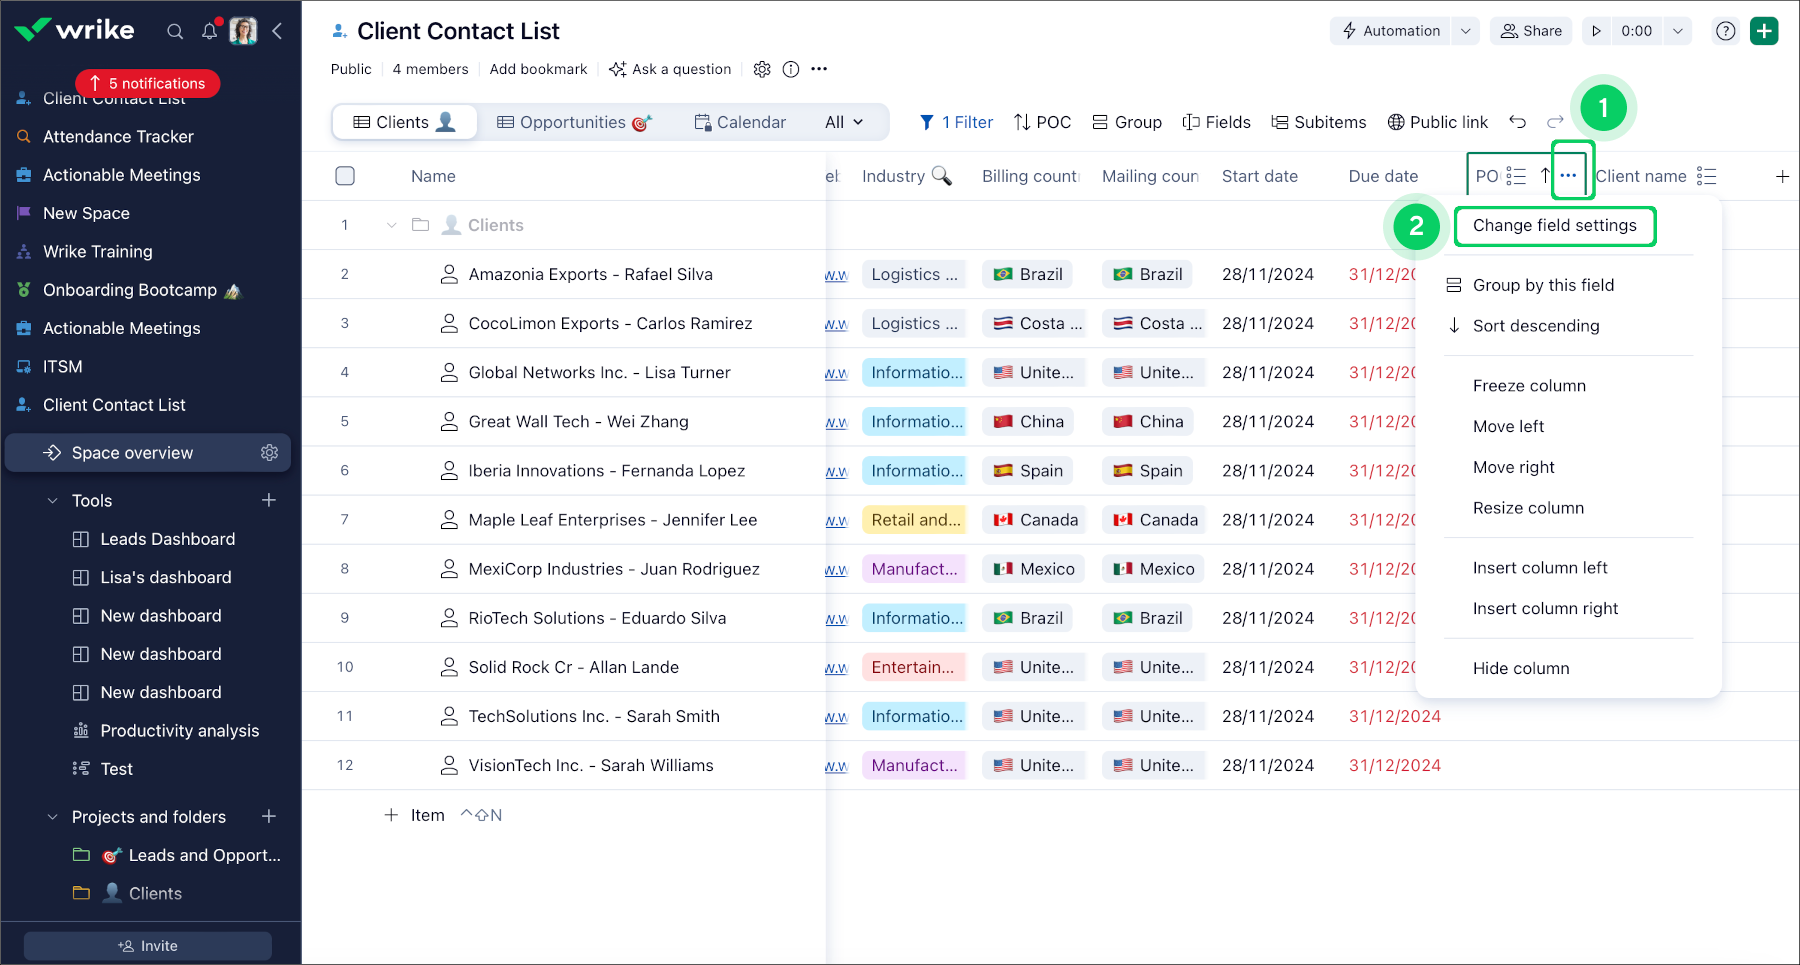This screenshot has height=965, width=1800.
Task: Click the redo arrow icon
Action: (x=1555, y=122)
